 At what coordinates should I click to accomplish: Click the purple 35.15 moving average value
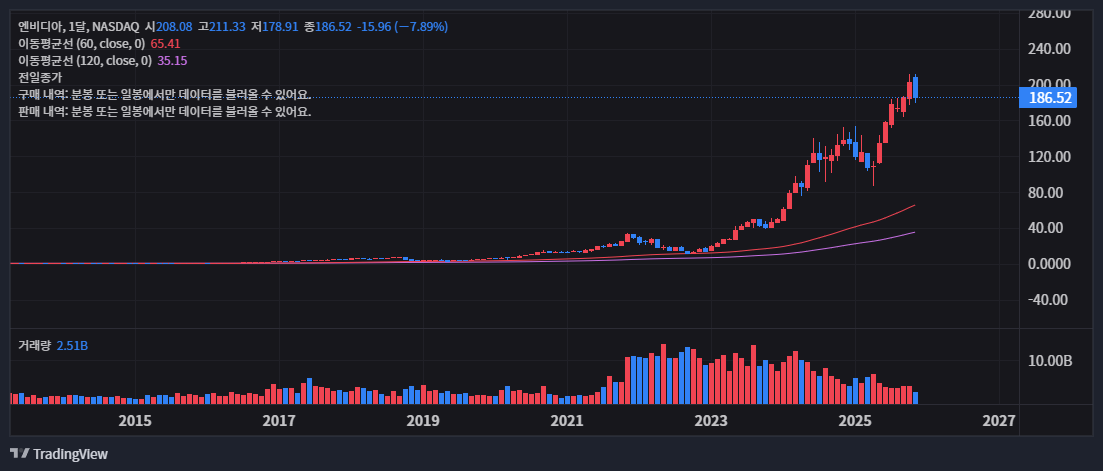[x=172, y=61]
